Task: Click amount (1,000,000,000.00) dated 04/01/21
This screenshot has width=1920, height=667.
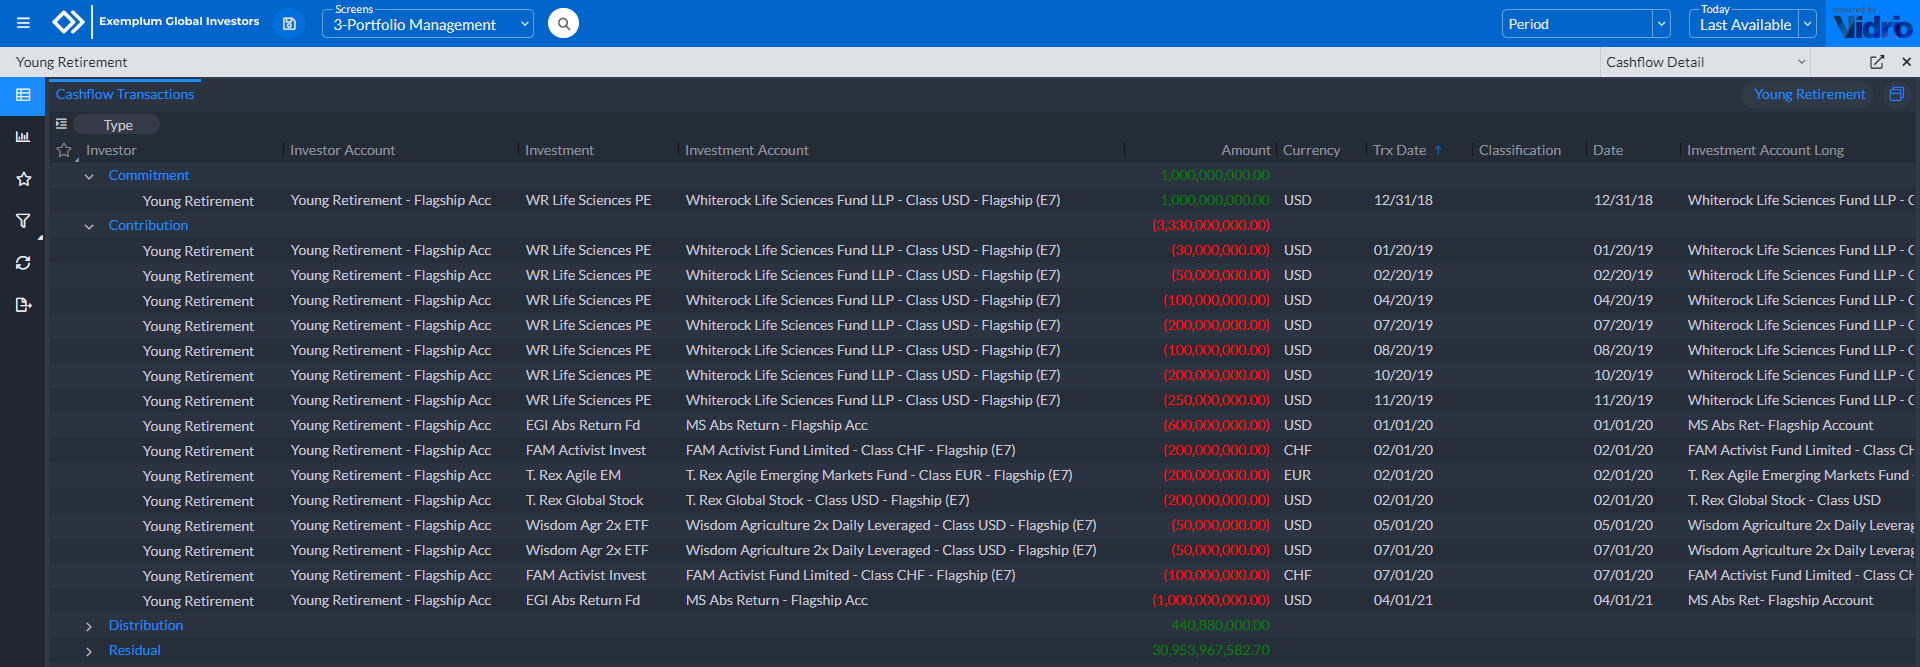Action: click(x=1211, y=600)
